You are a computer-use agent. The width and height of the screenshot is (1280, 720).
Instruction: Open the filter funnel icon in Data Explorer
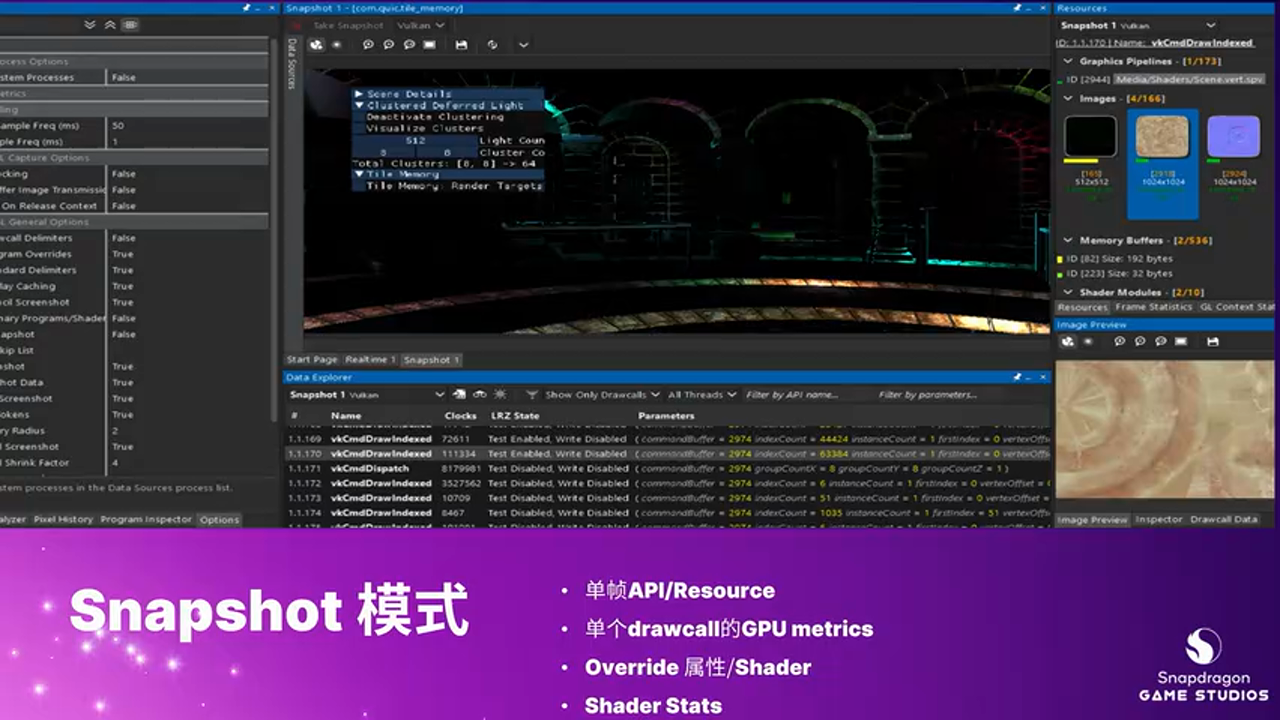(531, 394)
